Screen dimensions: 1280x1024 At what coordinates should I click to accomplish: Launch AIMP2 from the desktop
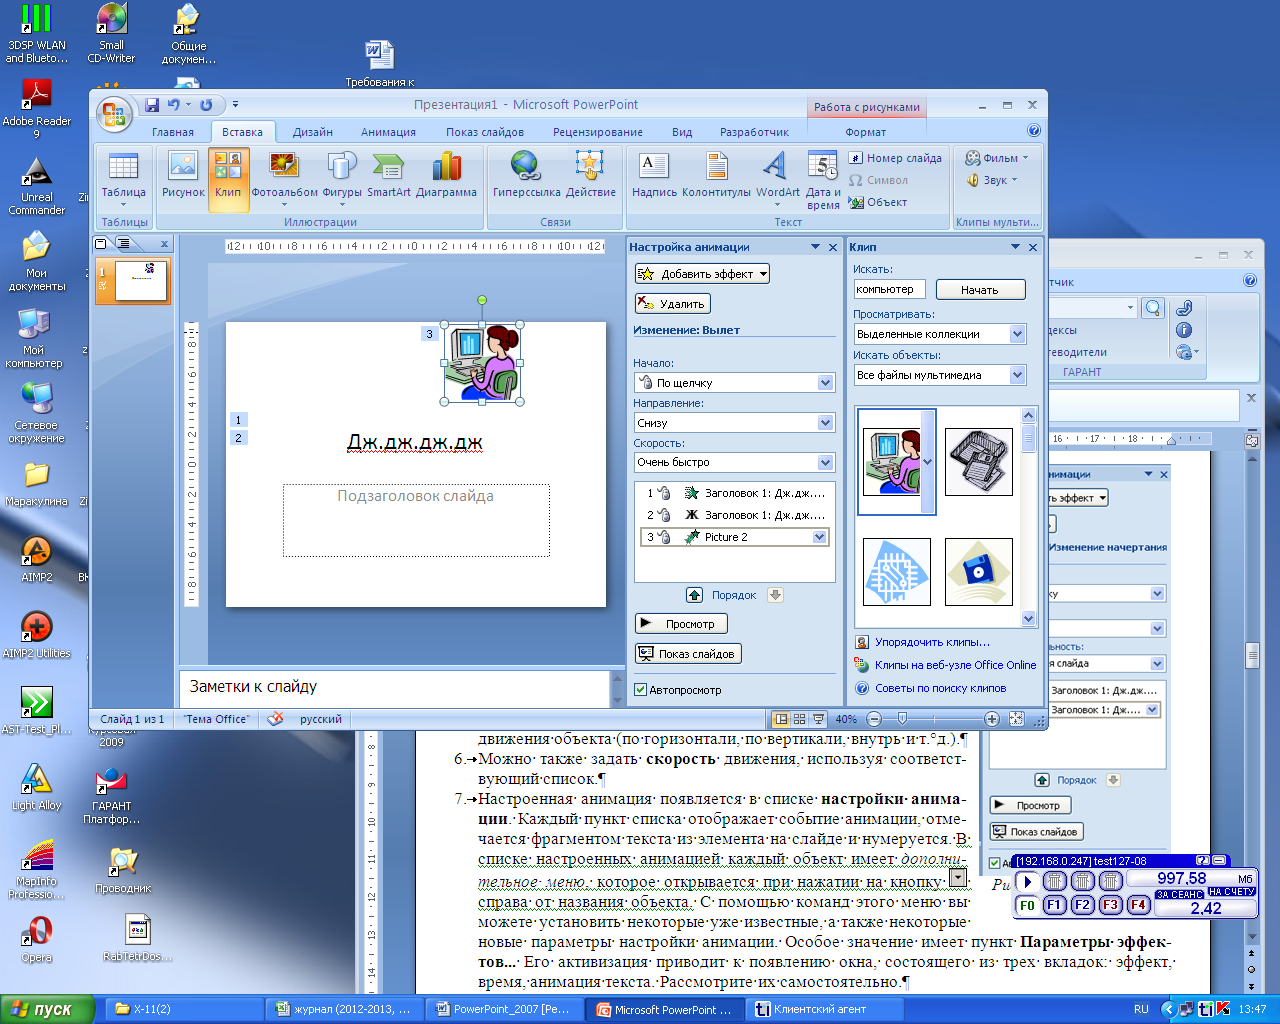(x=37, y=559)
